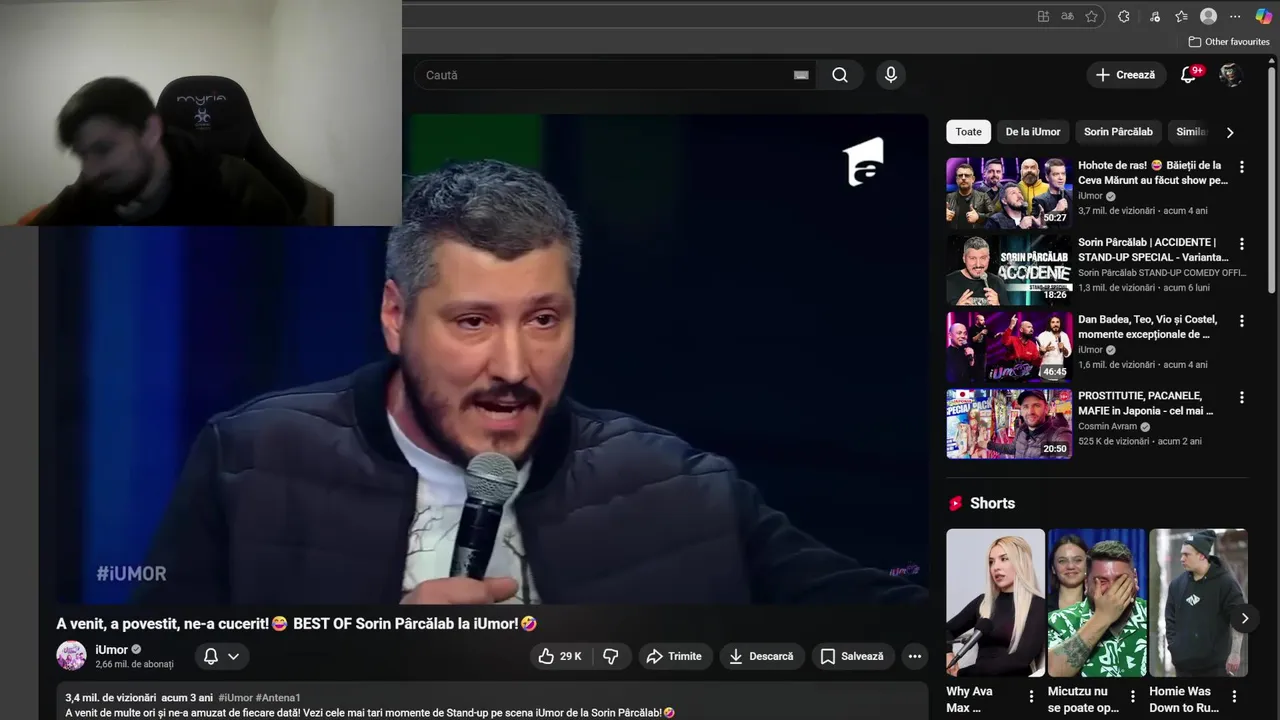
Task: Click the translate page icon in address bar
Action: (x=1067, y=16)
